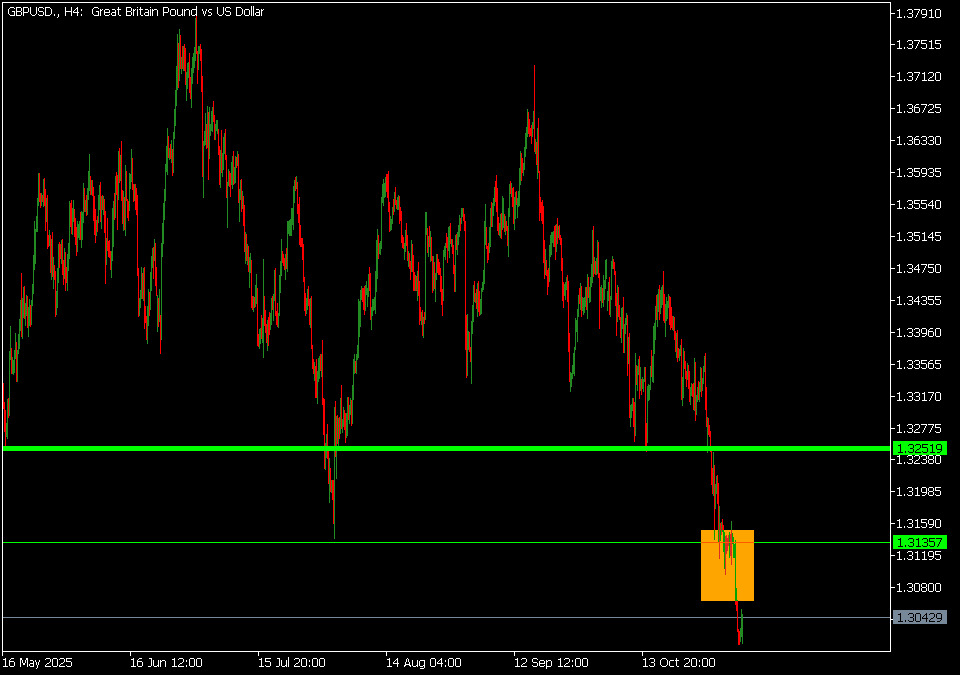Click the 12 Sep 12:00 time label

coord(551,662)
